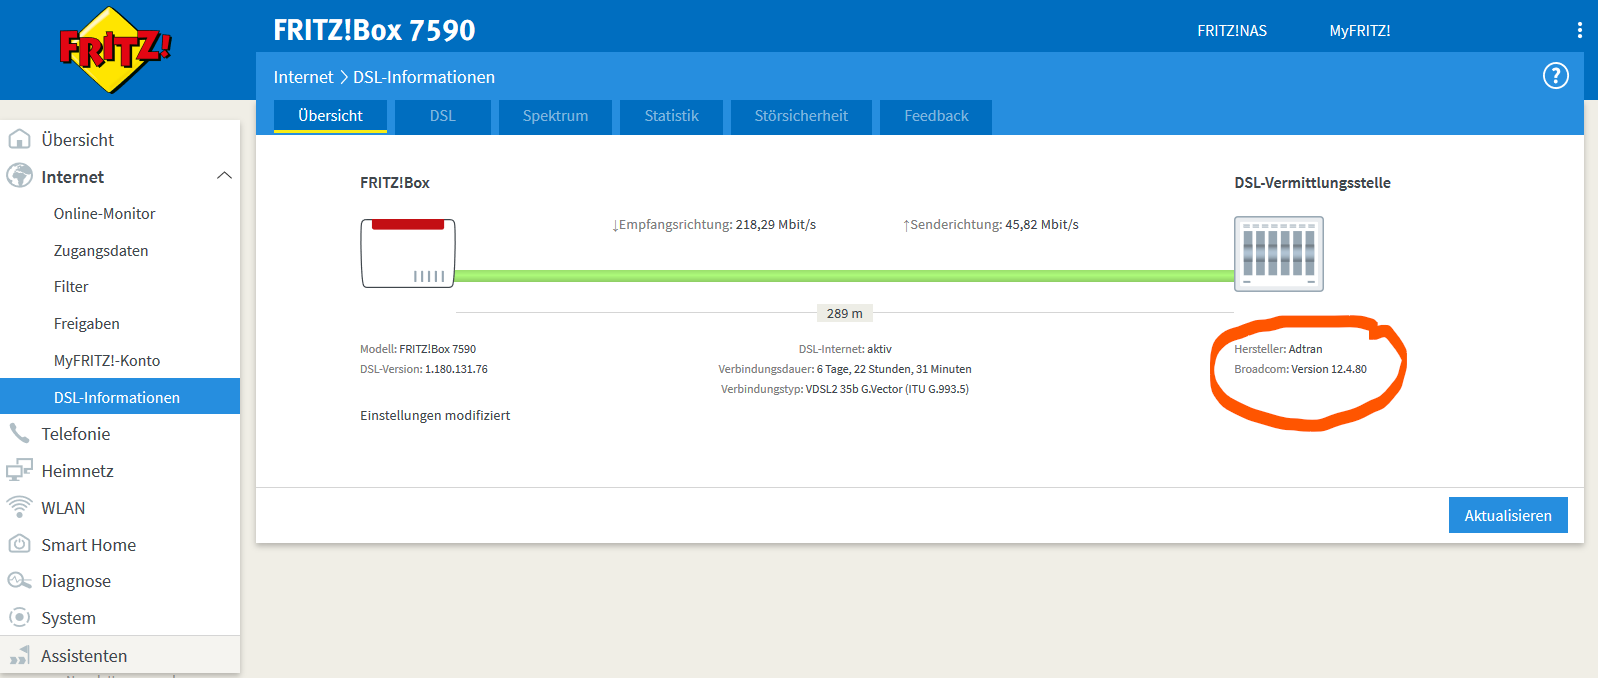Open the Statistik tab
Screen dimensions: 1598x678
(x=671, y=116)
